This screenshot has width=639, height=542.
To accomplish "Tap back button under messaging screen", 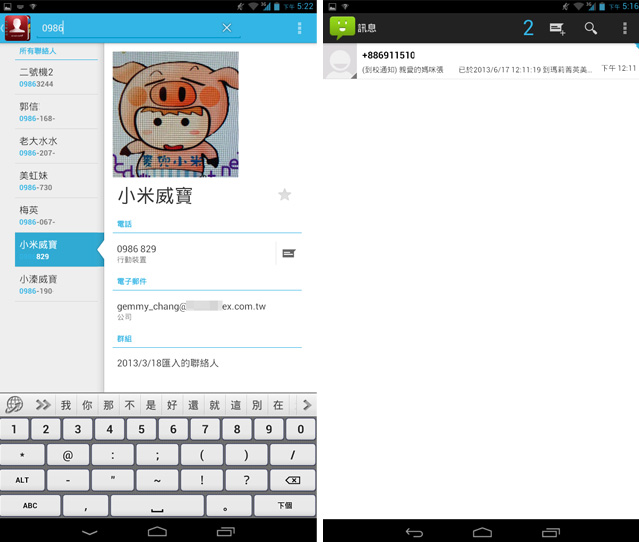I will [414, 532].
